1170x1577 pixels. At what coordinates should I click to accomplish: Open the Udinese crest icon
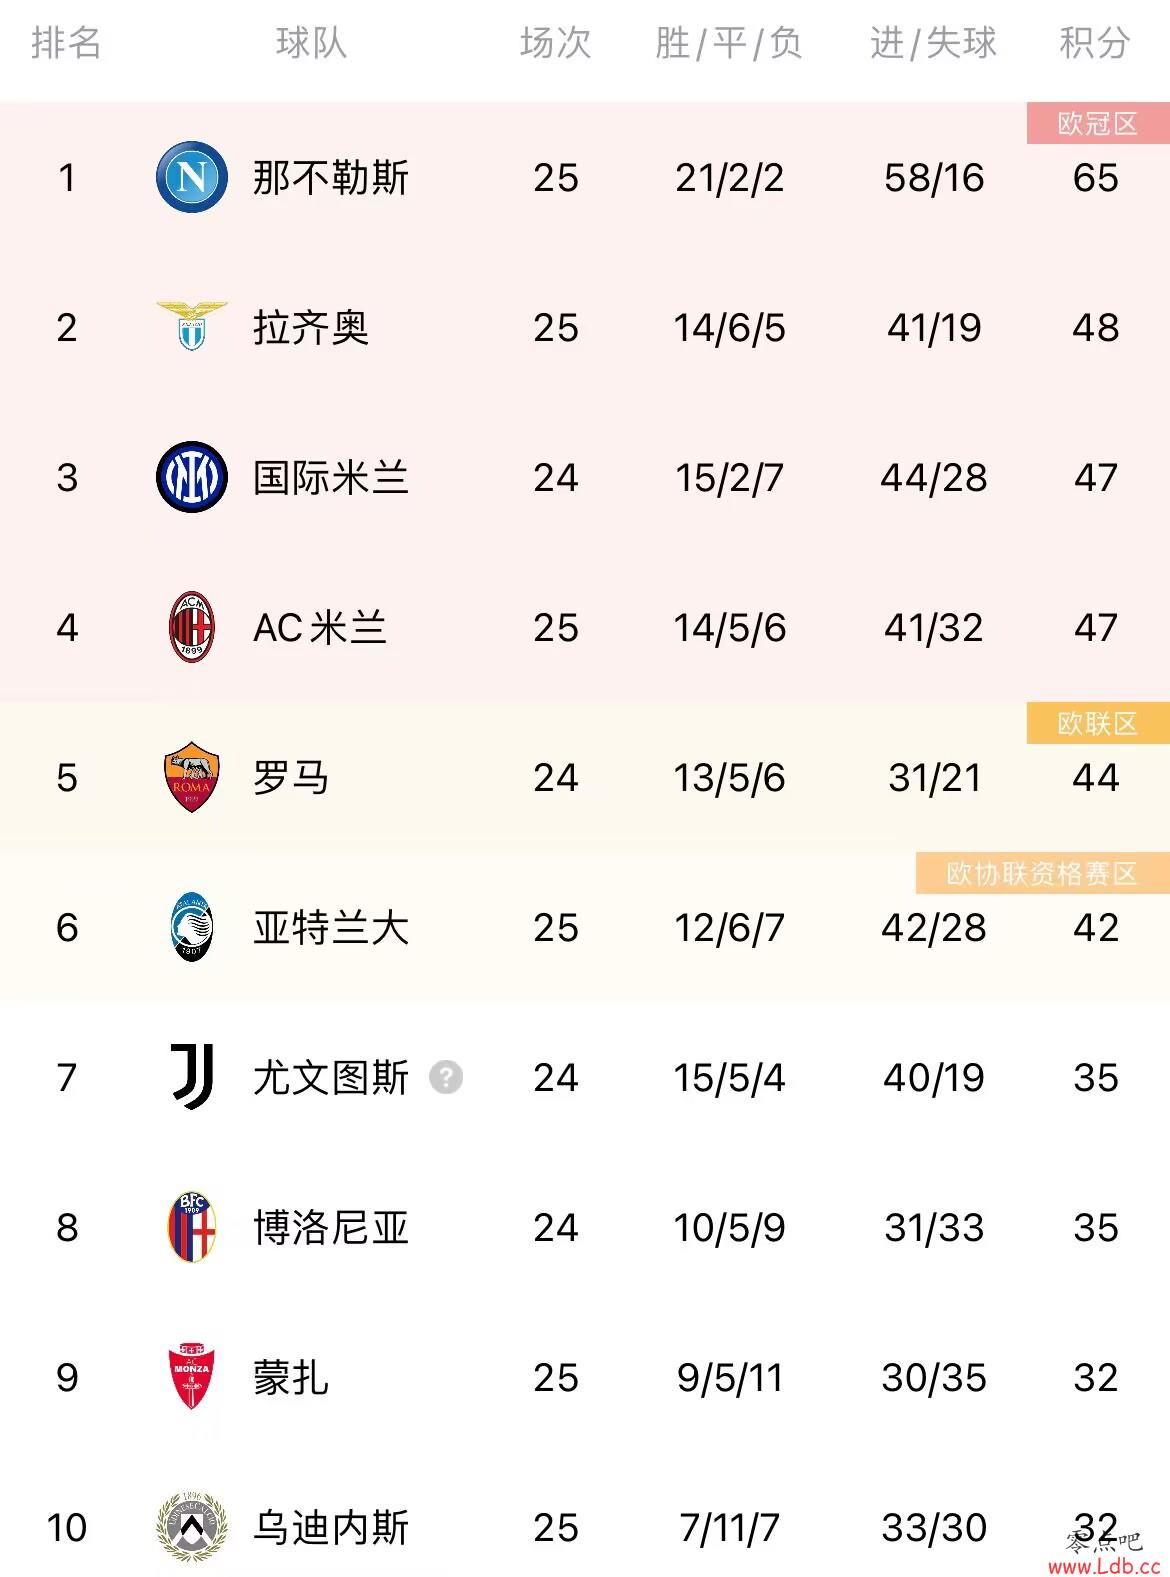(x=192, y=1527)
